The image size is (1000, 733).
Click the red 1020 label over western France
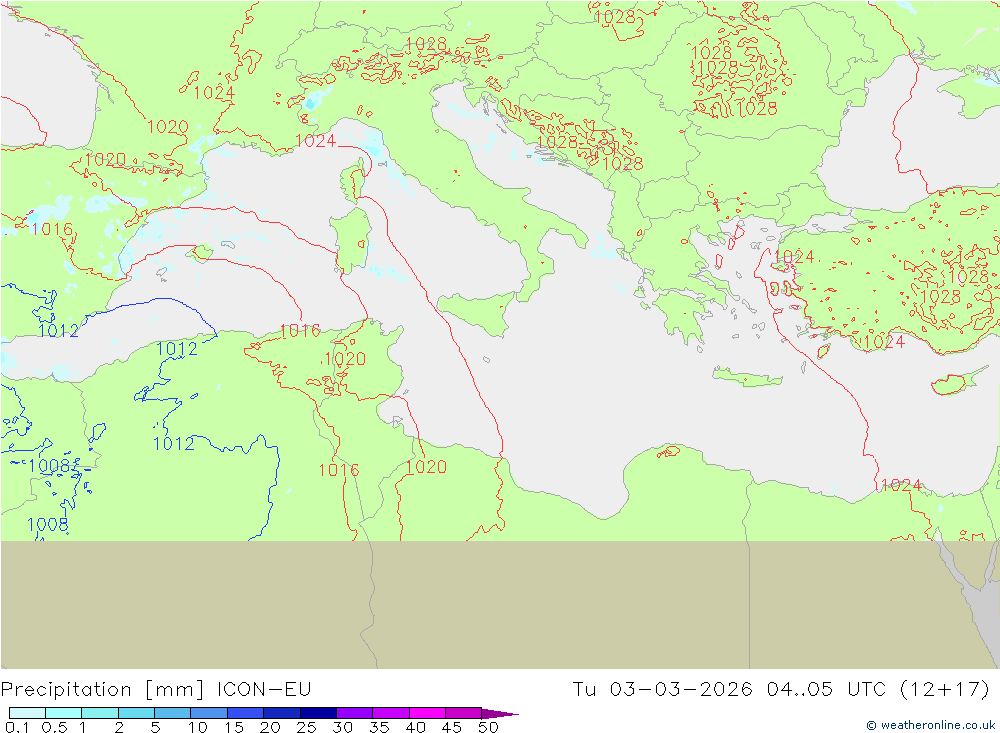(x=168, y=127)
